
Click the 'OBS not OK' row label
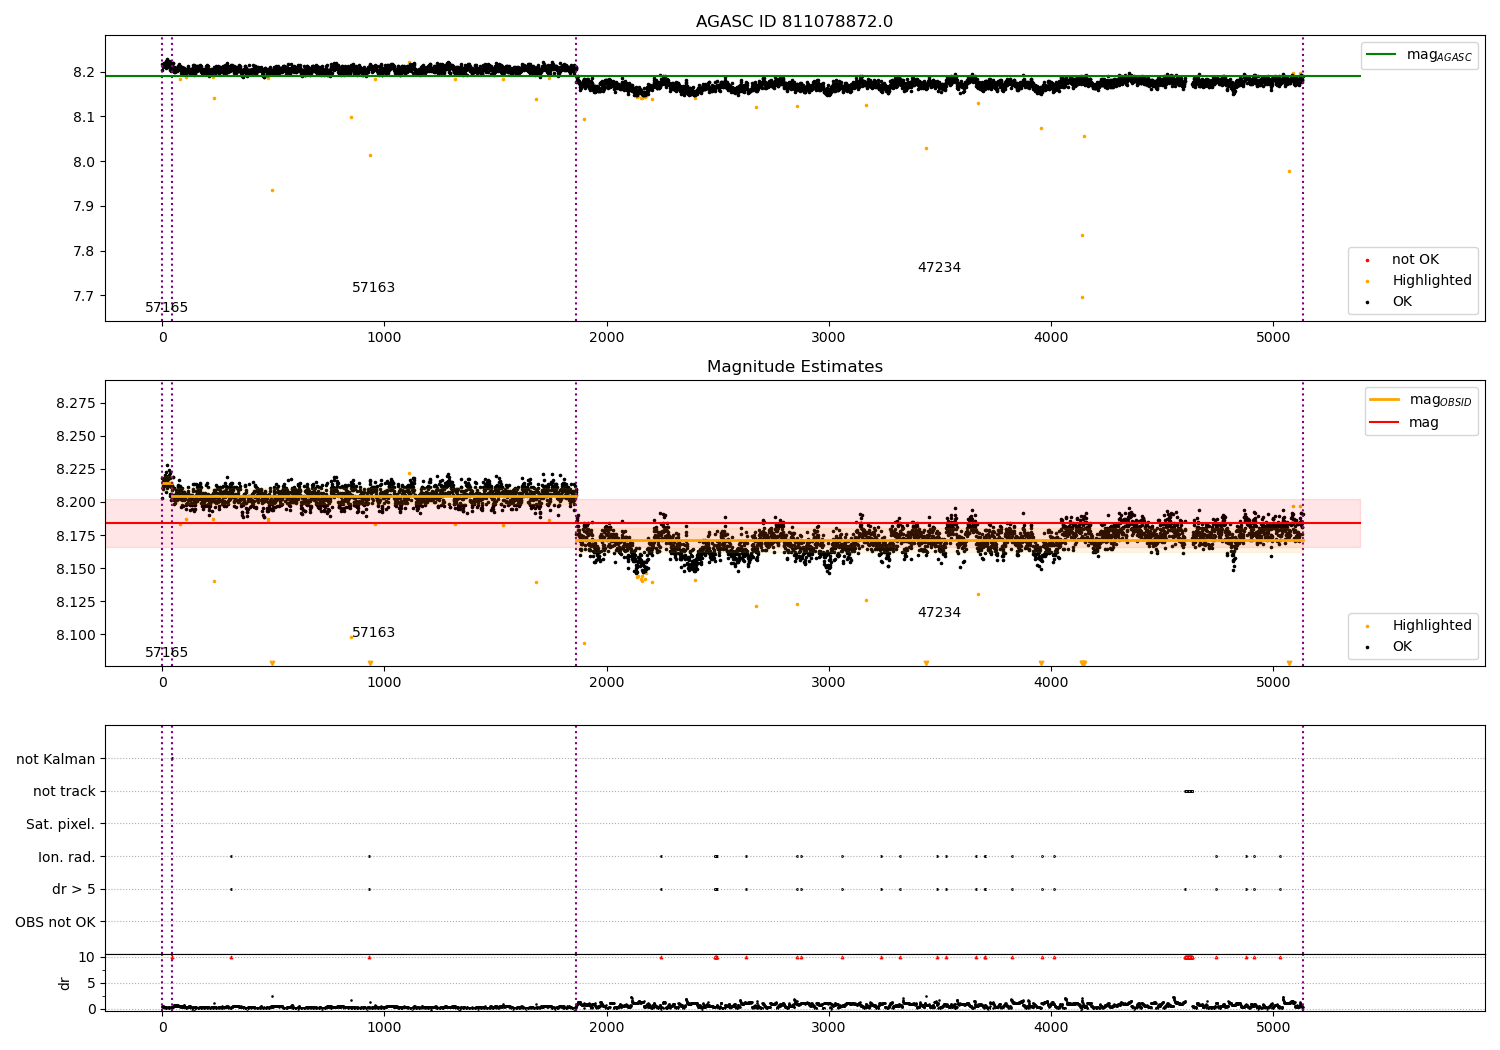point(55,922)
